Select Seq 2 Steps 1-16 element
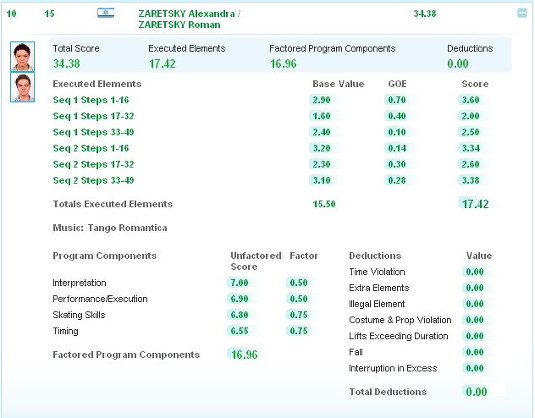 click(91, 148)
